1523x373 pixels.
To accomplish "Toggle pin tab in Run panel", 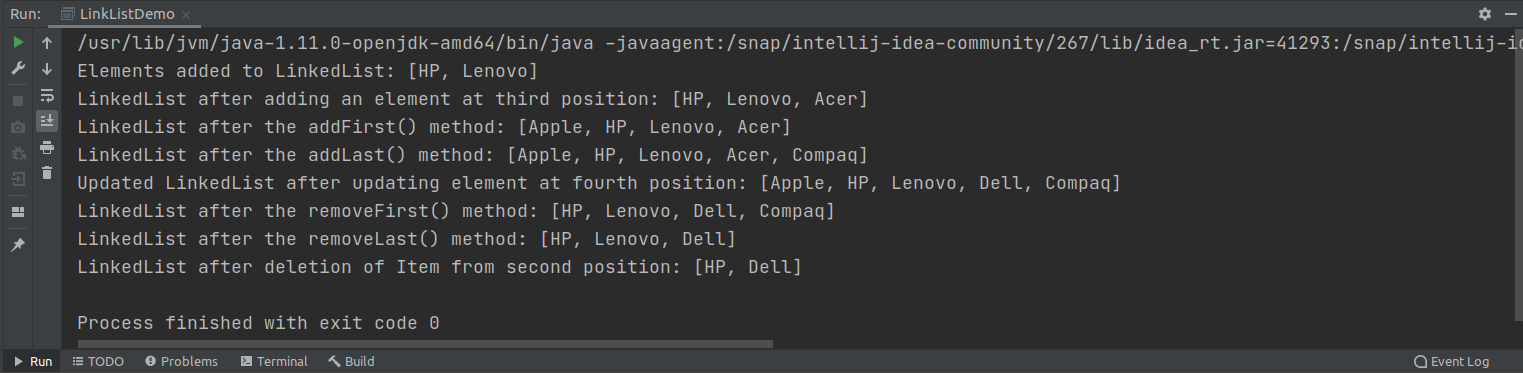I will click(18, 245).
